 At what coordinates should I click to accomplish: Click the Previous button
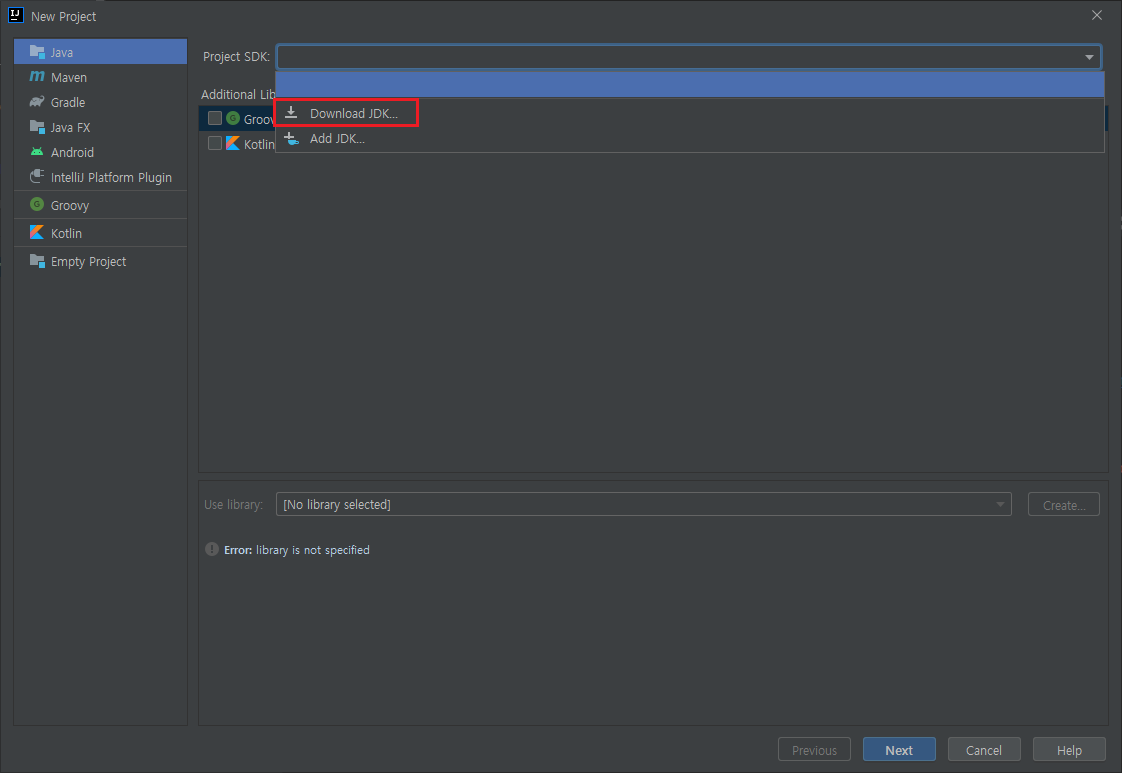[x=814, y=749]
